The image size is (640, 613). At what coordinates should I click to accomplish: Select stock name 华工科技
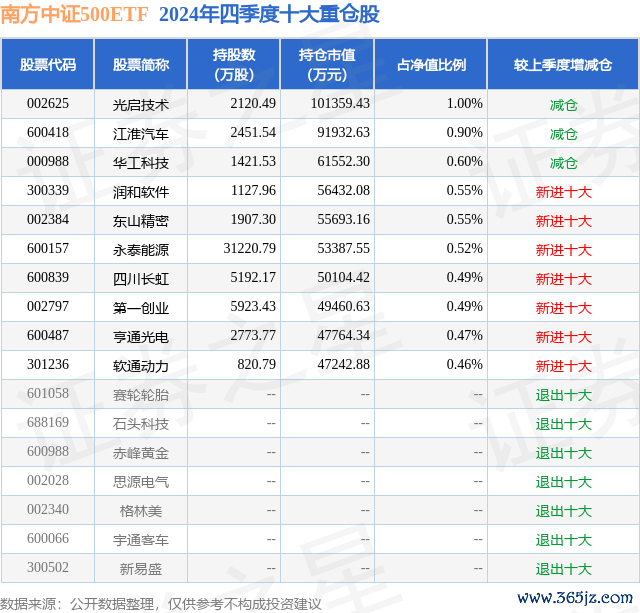click(141, 163)
